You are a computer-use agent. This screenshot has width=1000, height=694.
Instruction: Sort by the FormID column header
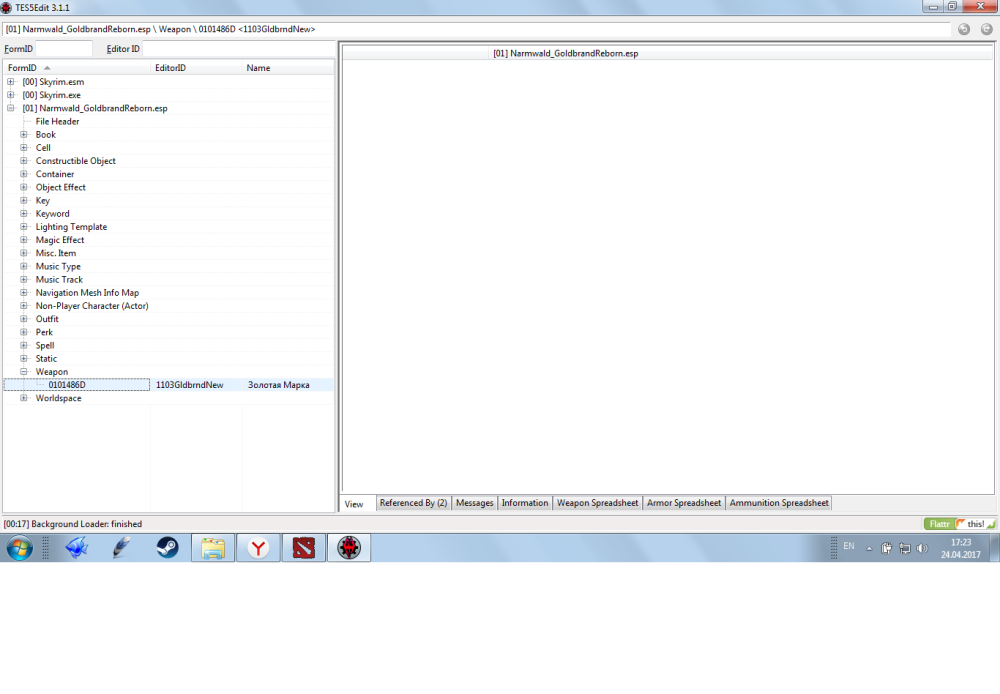pos(77,68)
